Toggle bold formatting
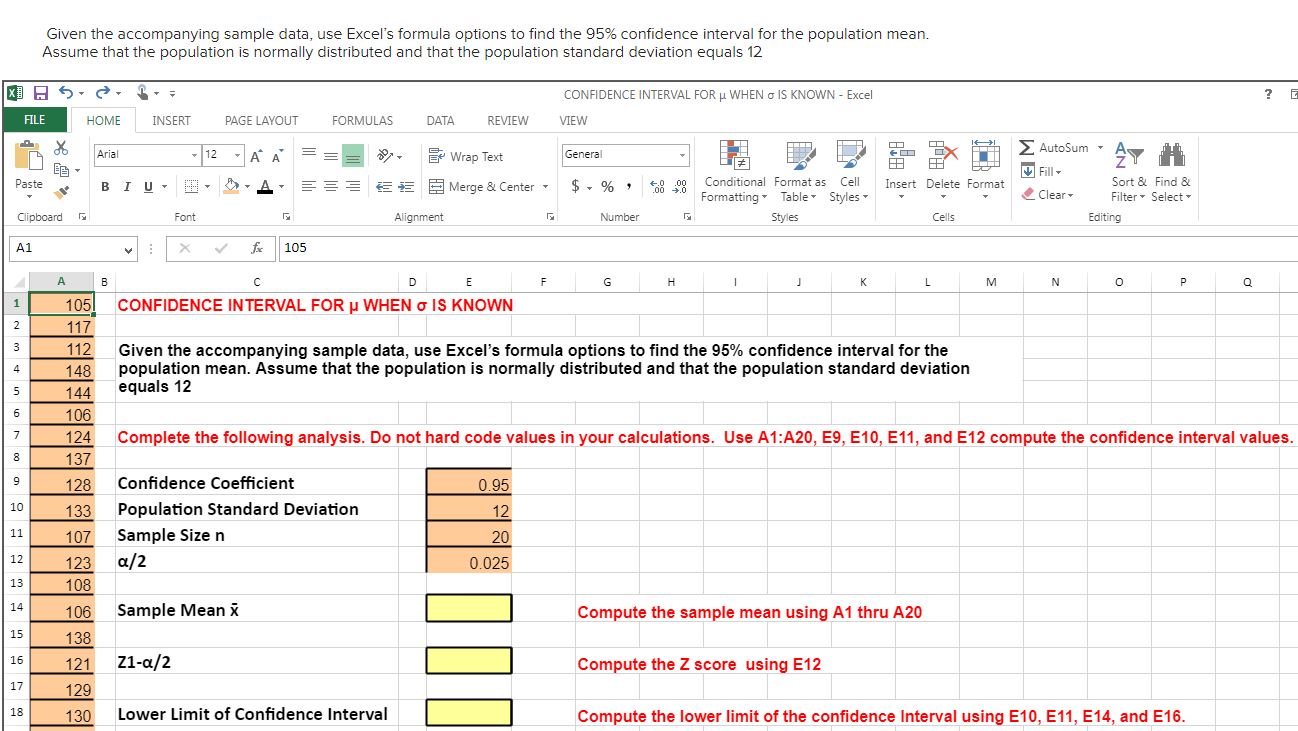This screenshot has width=1298, height=731. 104,186
